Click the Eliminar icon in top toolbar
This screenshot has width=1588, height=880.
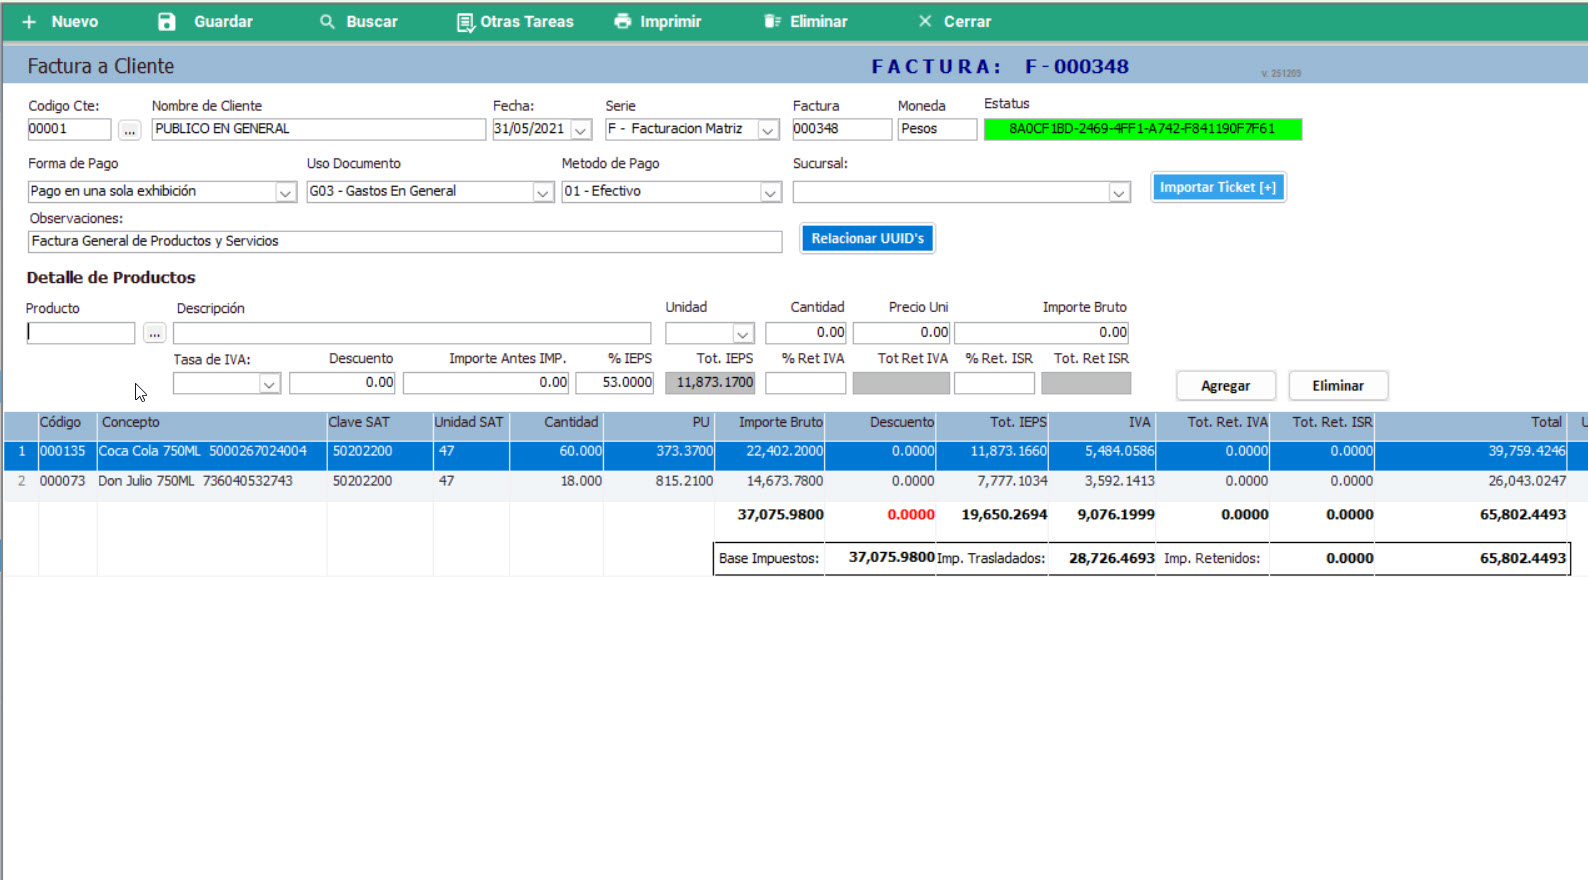[x=772, y=22]
